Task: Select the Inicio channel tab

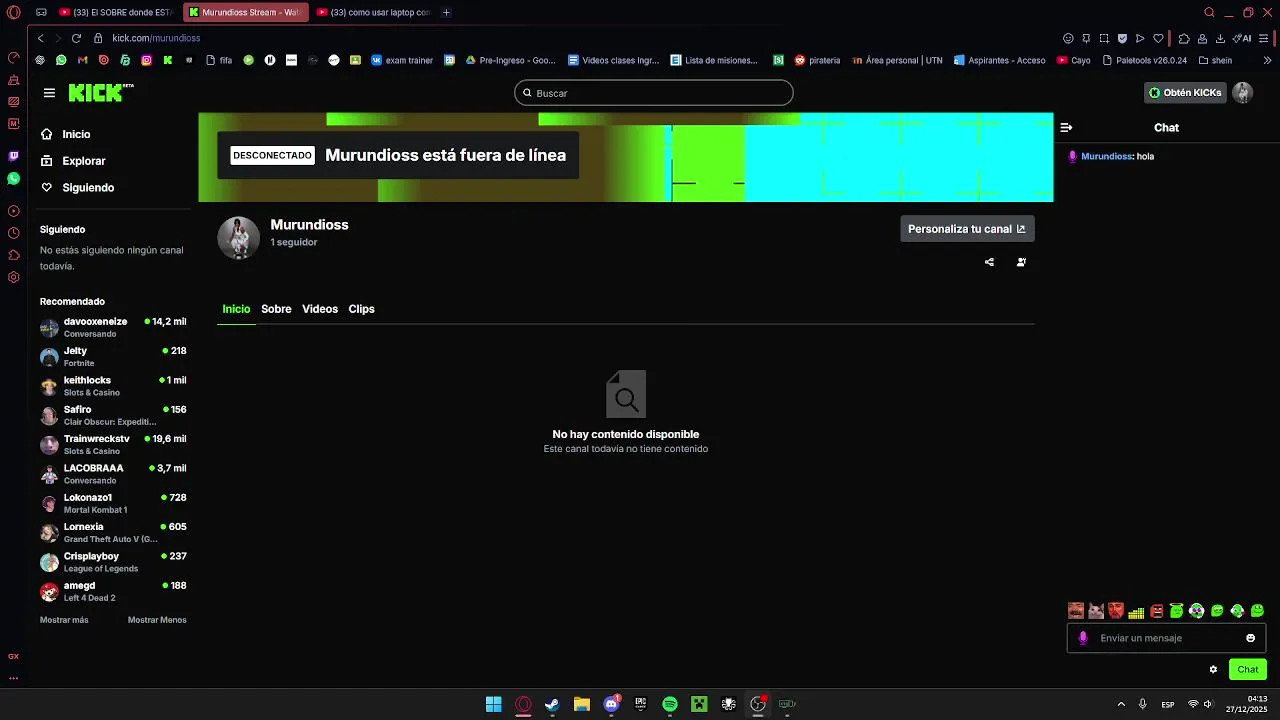Action: tap(236, 309)
